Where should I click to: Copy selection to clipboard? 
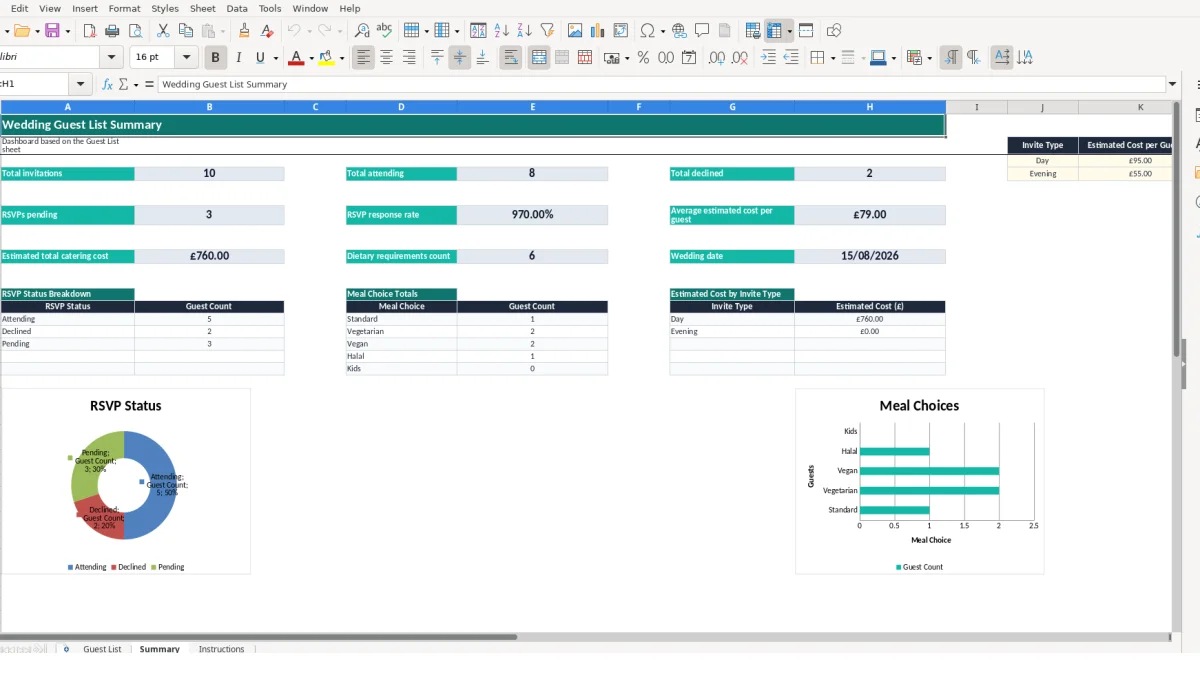click(x=185, y=31)
